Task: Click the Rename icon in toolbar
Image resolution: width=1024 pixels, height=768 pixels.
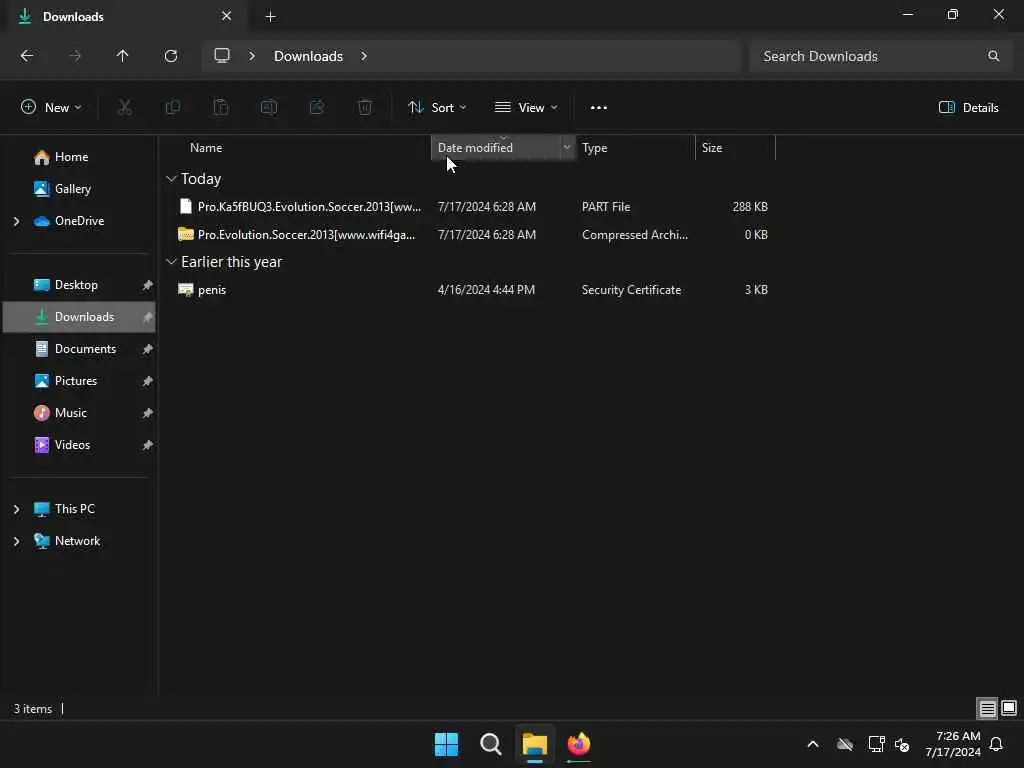Action: [269, 107]
